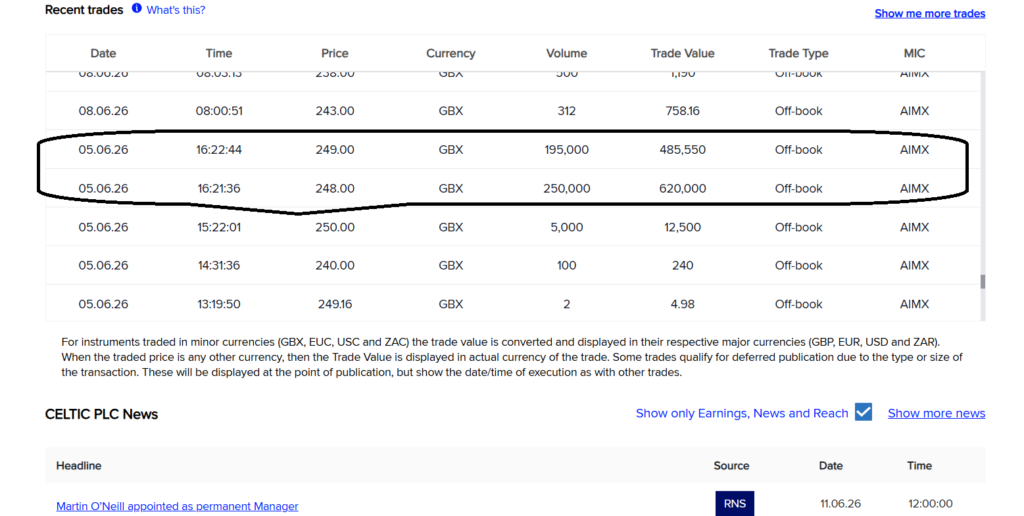Select the 16:21:36 trade time cell
The height and width of the screenshot is (516, 1024).
point(219,188)
